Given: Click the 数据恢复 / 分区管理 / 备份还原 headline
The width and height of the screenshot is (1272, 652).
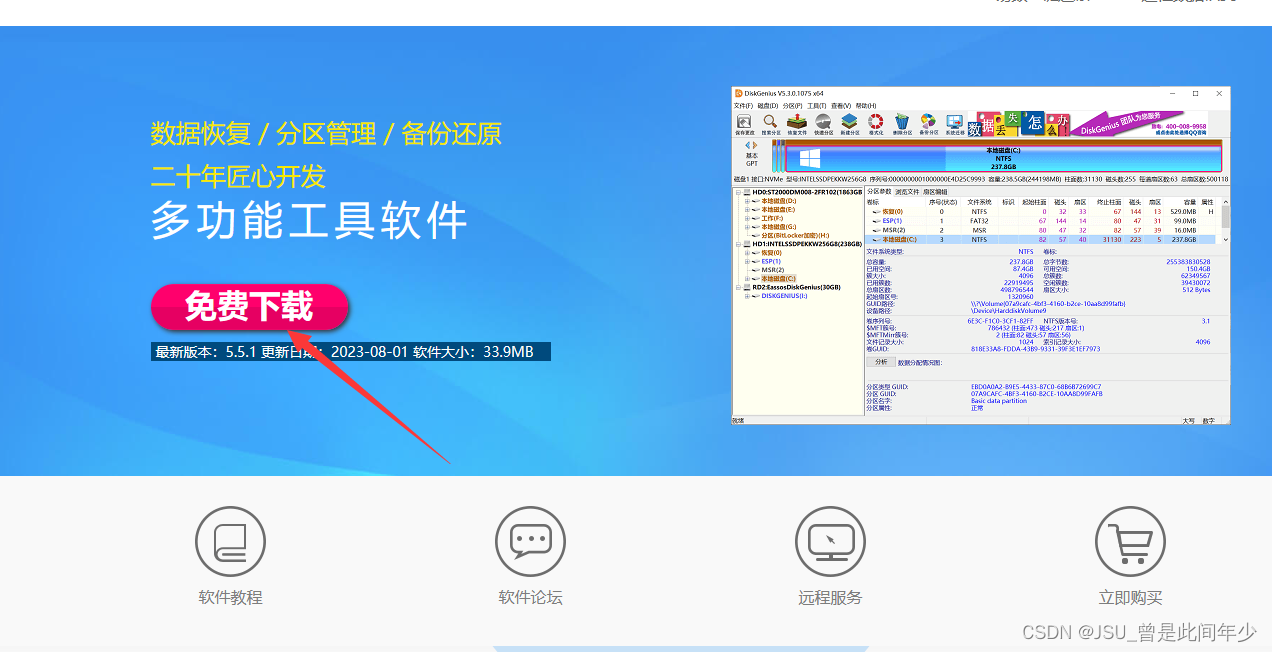Looking at the screenshot, I should (x=326, y=134).
